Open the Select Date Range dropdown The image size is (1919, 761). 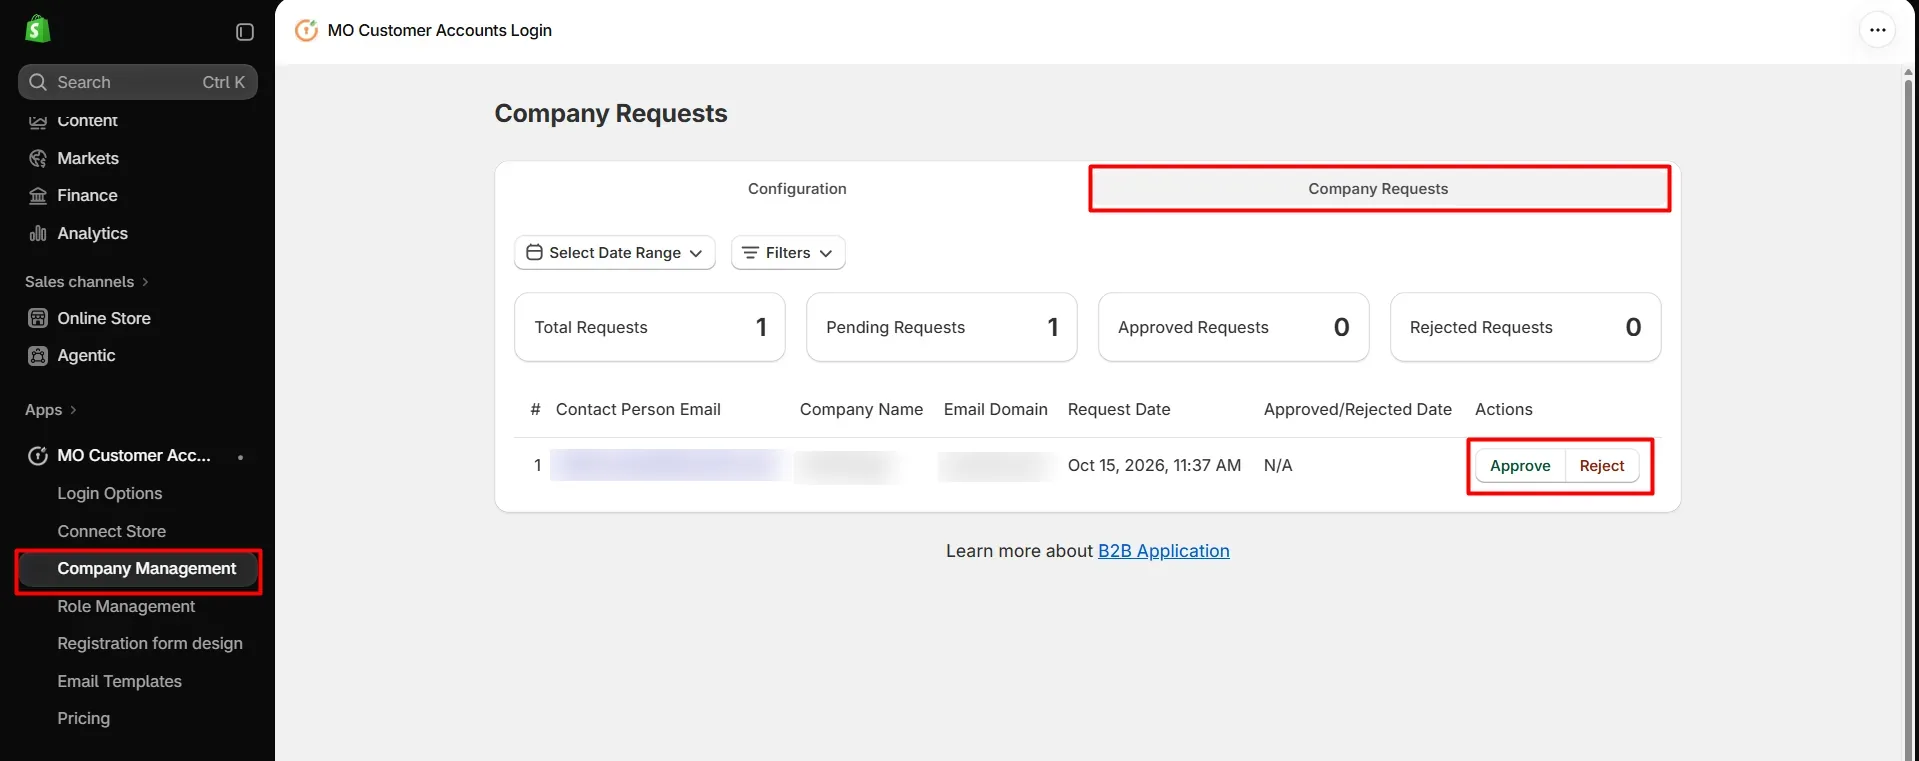(615, 252)
